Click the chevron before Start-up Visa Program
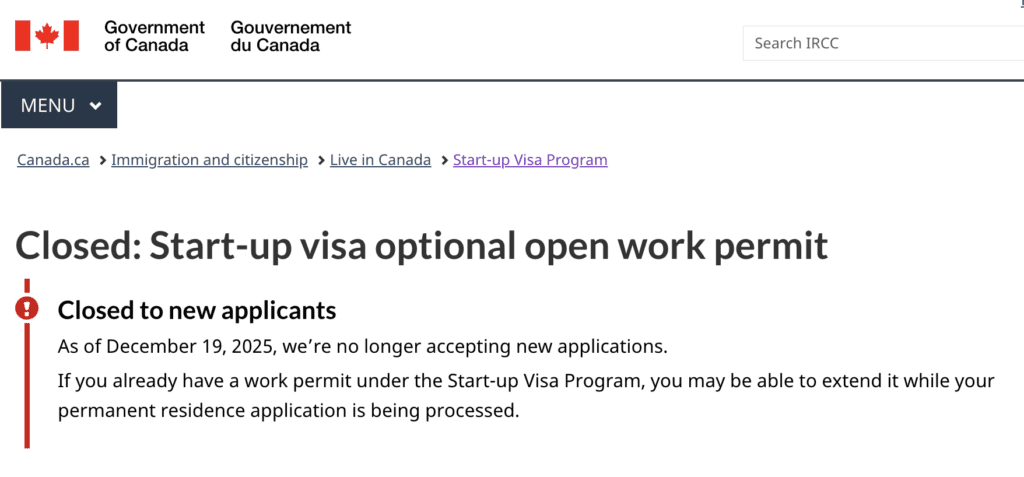 (x=443, y=160)
